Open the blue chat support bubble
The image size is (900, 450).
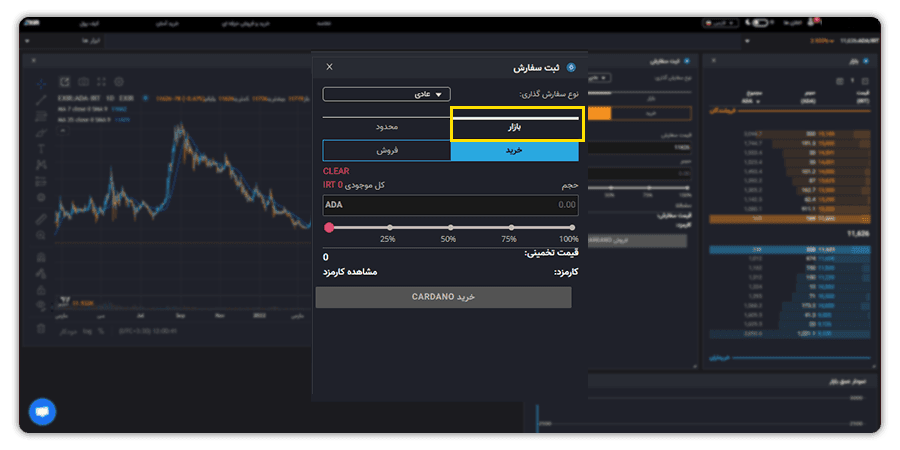[x=42, y=412]
